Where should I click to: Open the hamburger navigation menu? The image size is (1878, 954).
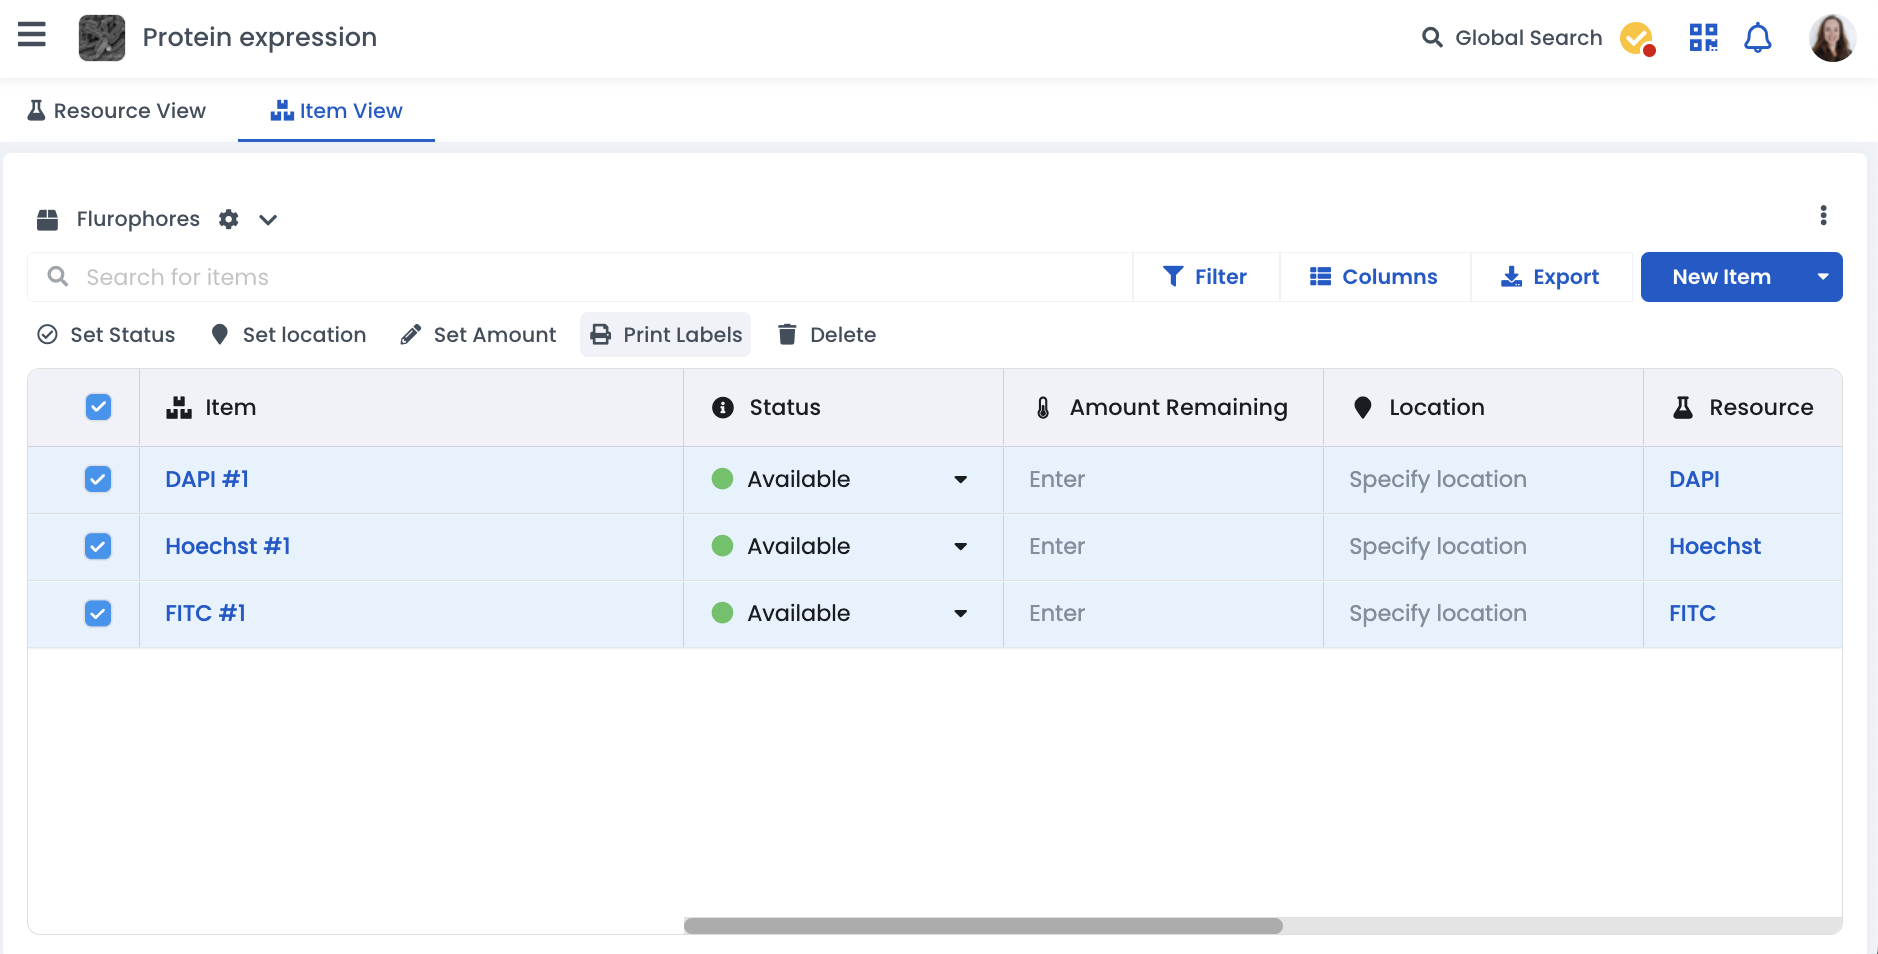coord(32,36)
